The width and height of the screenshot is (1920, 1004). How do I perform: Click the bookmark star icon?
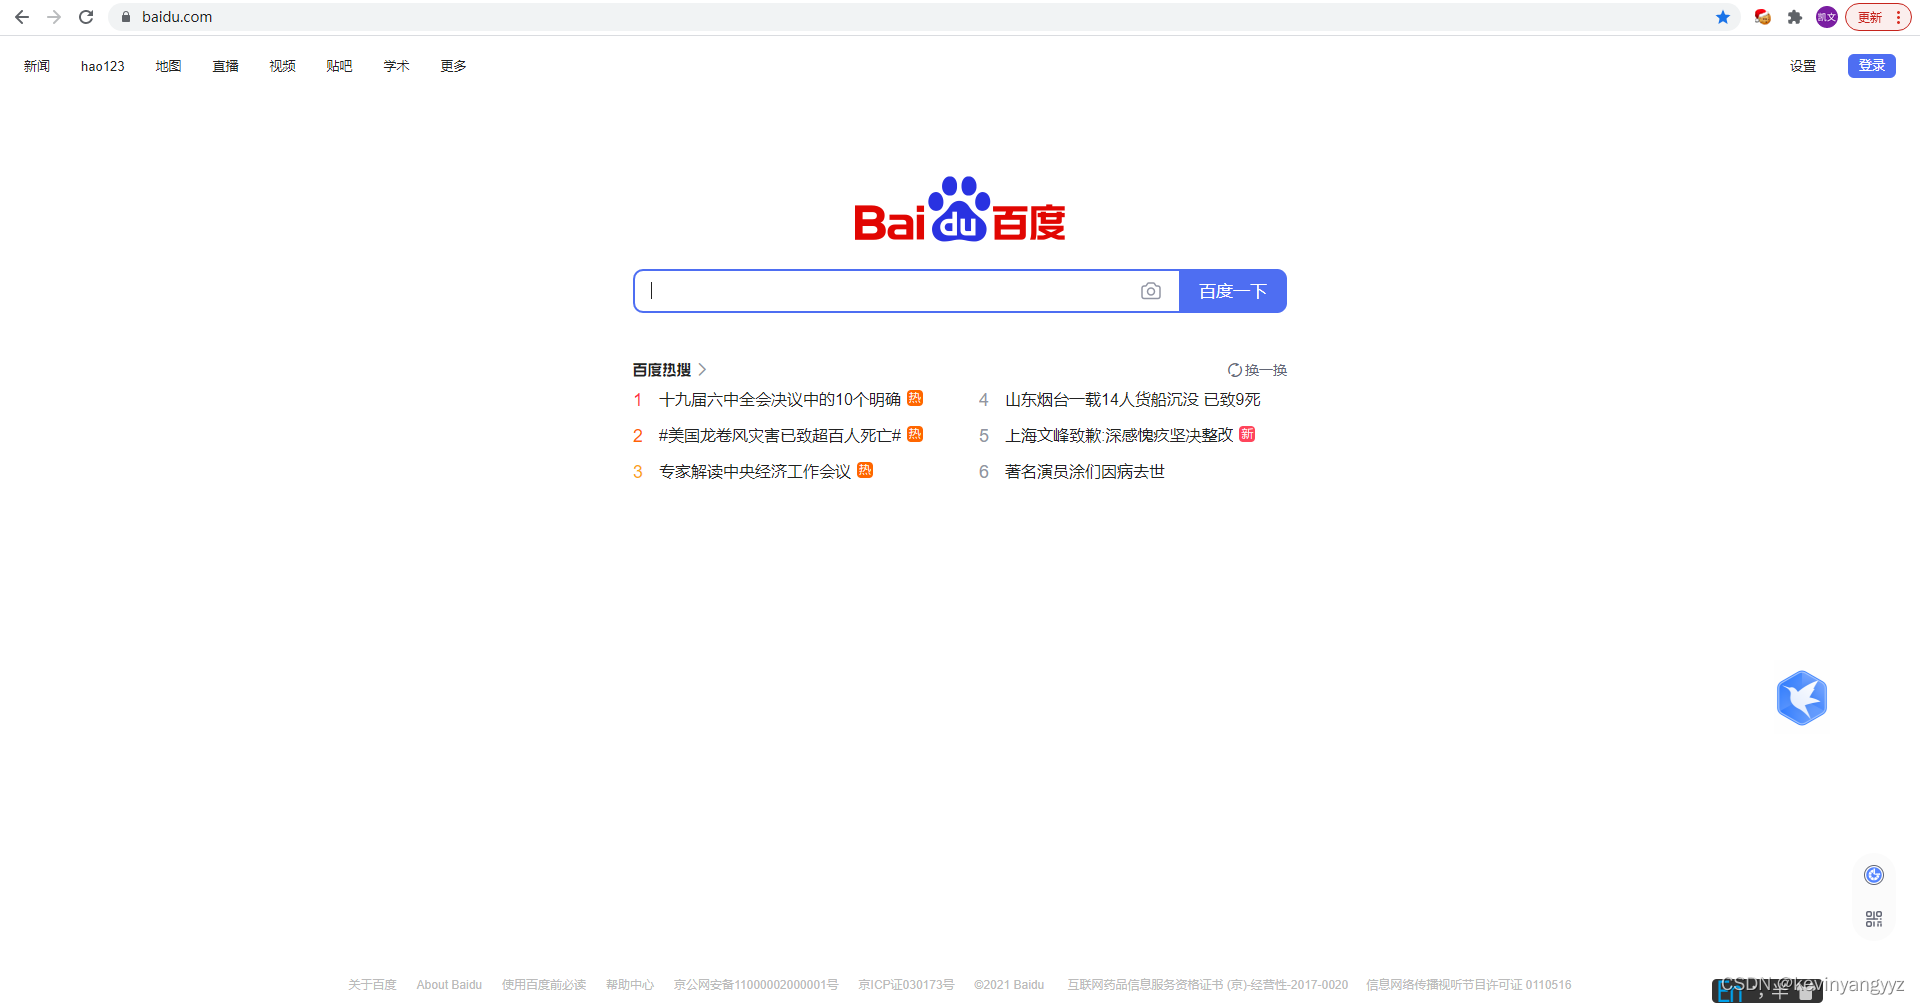1723,17
